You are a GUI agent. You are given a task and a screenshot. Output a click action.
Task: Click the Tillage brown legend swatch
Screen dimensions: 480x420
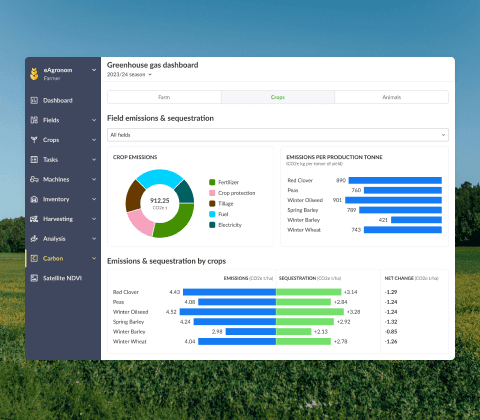pos(212,204)
